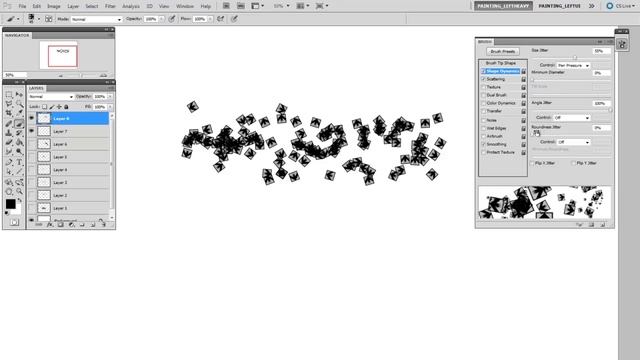Click the Brush Presets button

coord(503,51)
